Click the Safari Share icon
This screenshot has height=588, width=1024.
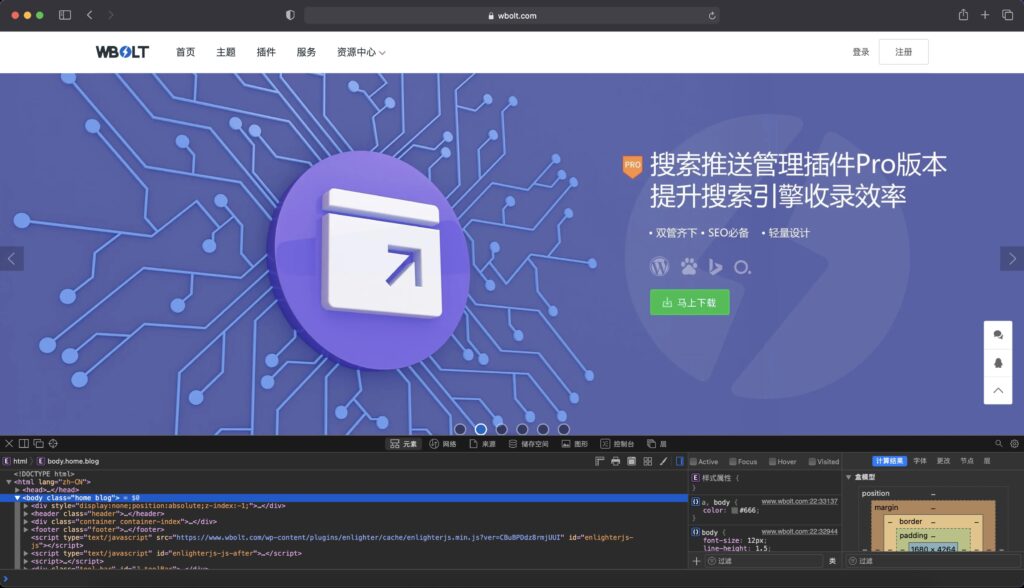click(x=963, y=15)
